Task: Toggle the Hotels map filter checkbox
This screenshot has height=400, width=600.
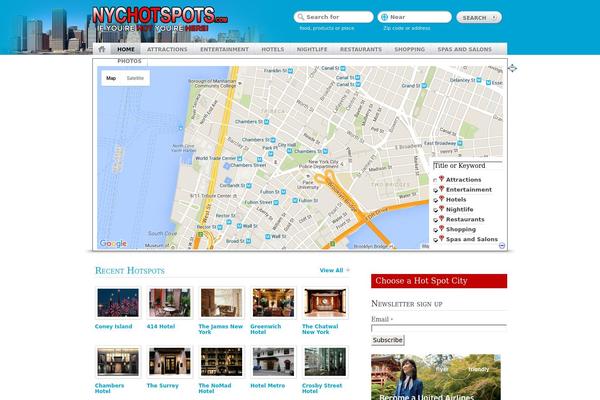Action: pyautogui.click(x=435, y=200)
